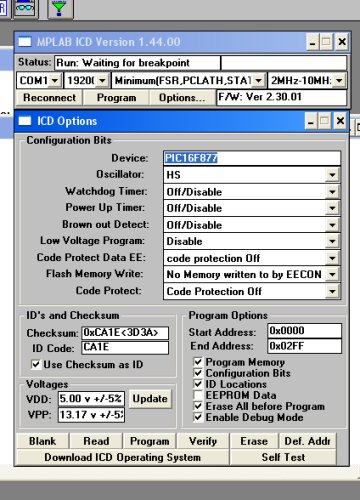Screen dimensions: 360x500
Task: Click the Read button
Action: (96, 441)
